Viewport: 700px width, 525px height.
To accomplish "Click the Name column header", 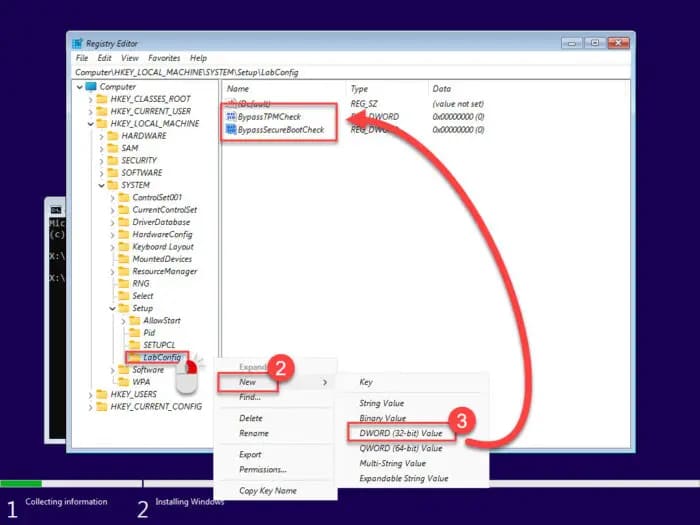I will [x=239, y=88].
